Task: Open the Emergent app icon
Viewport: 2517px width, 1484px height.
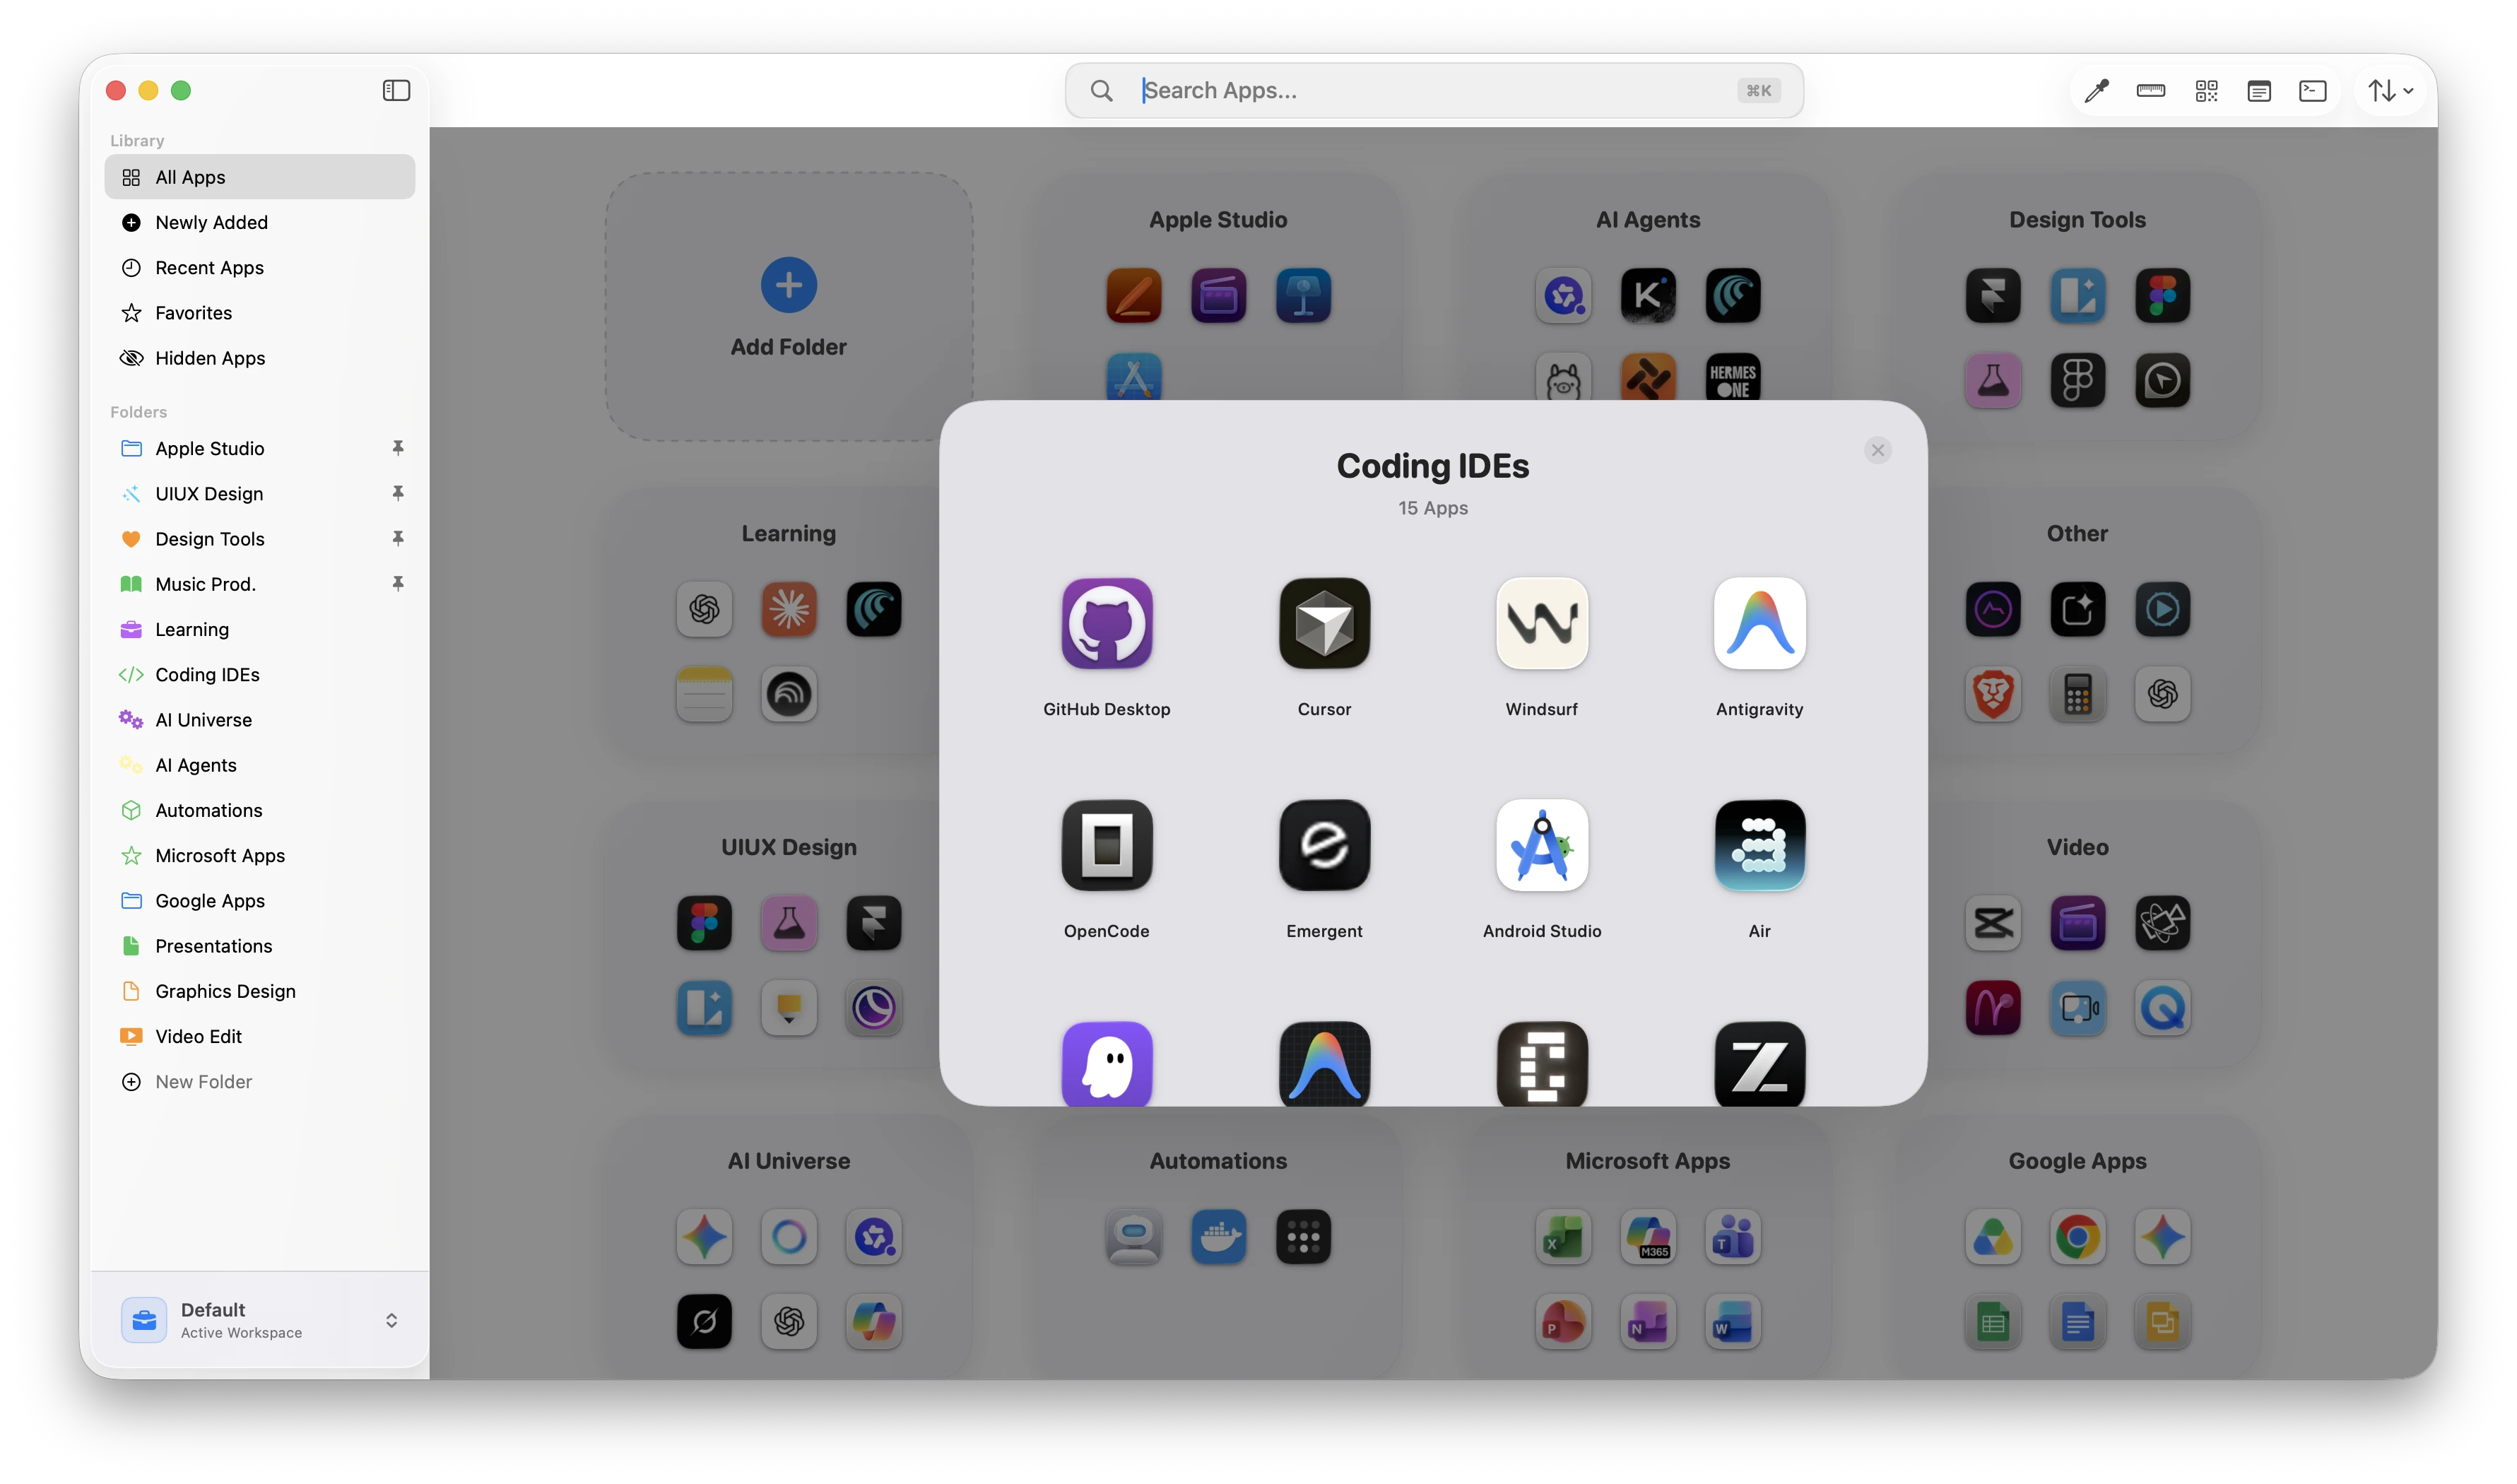Action: click(1324, 845)
